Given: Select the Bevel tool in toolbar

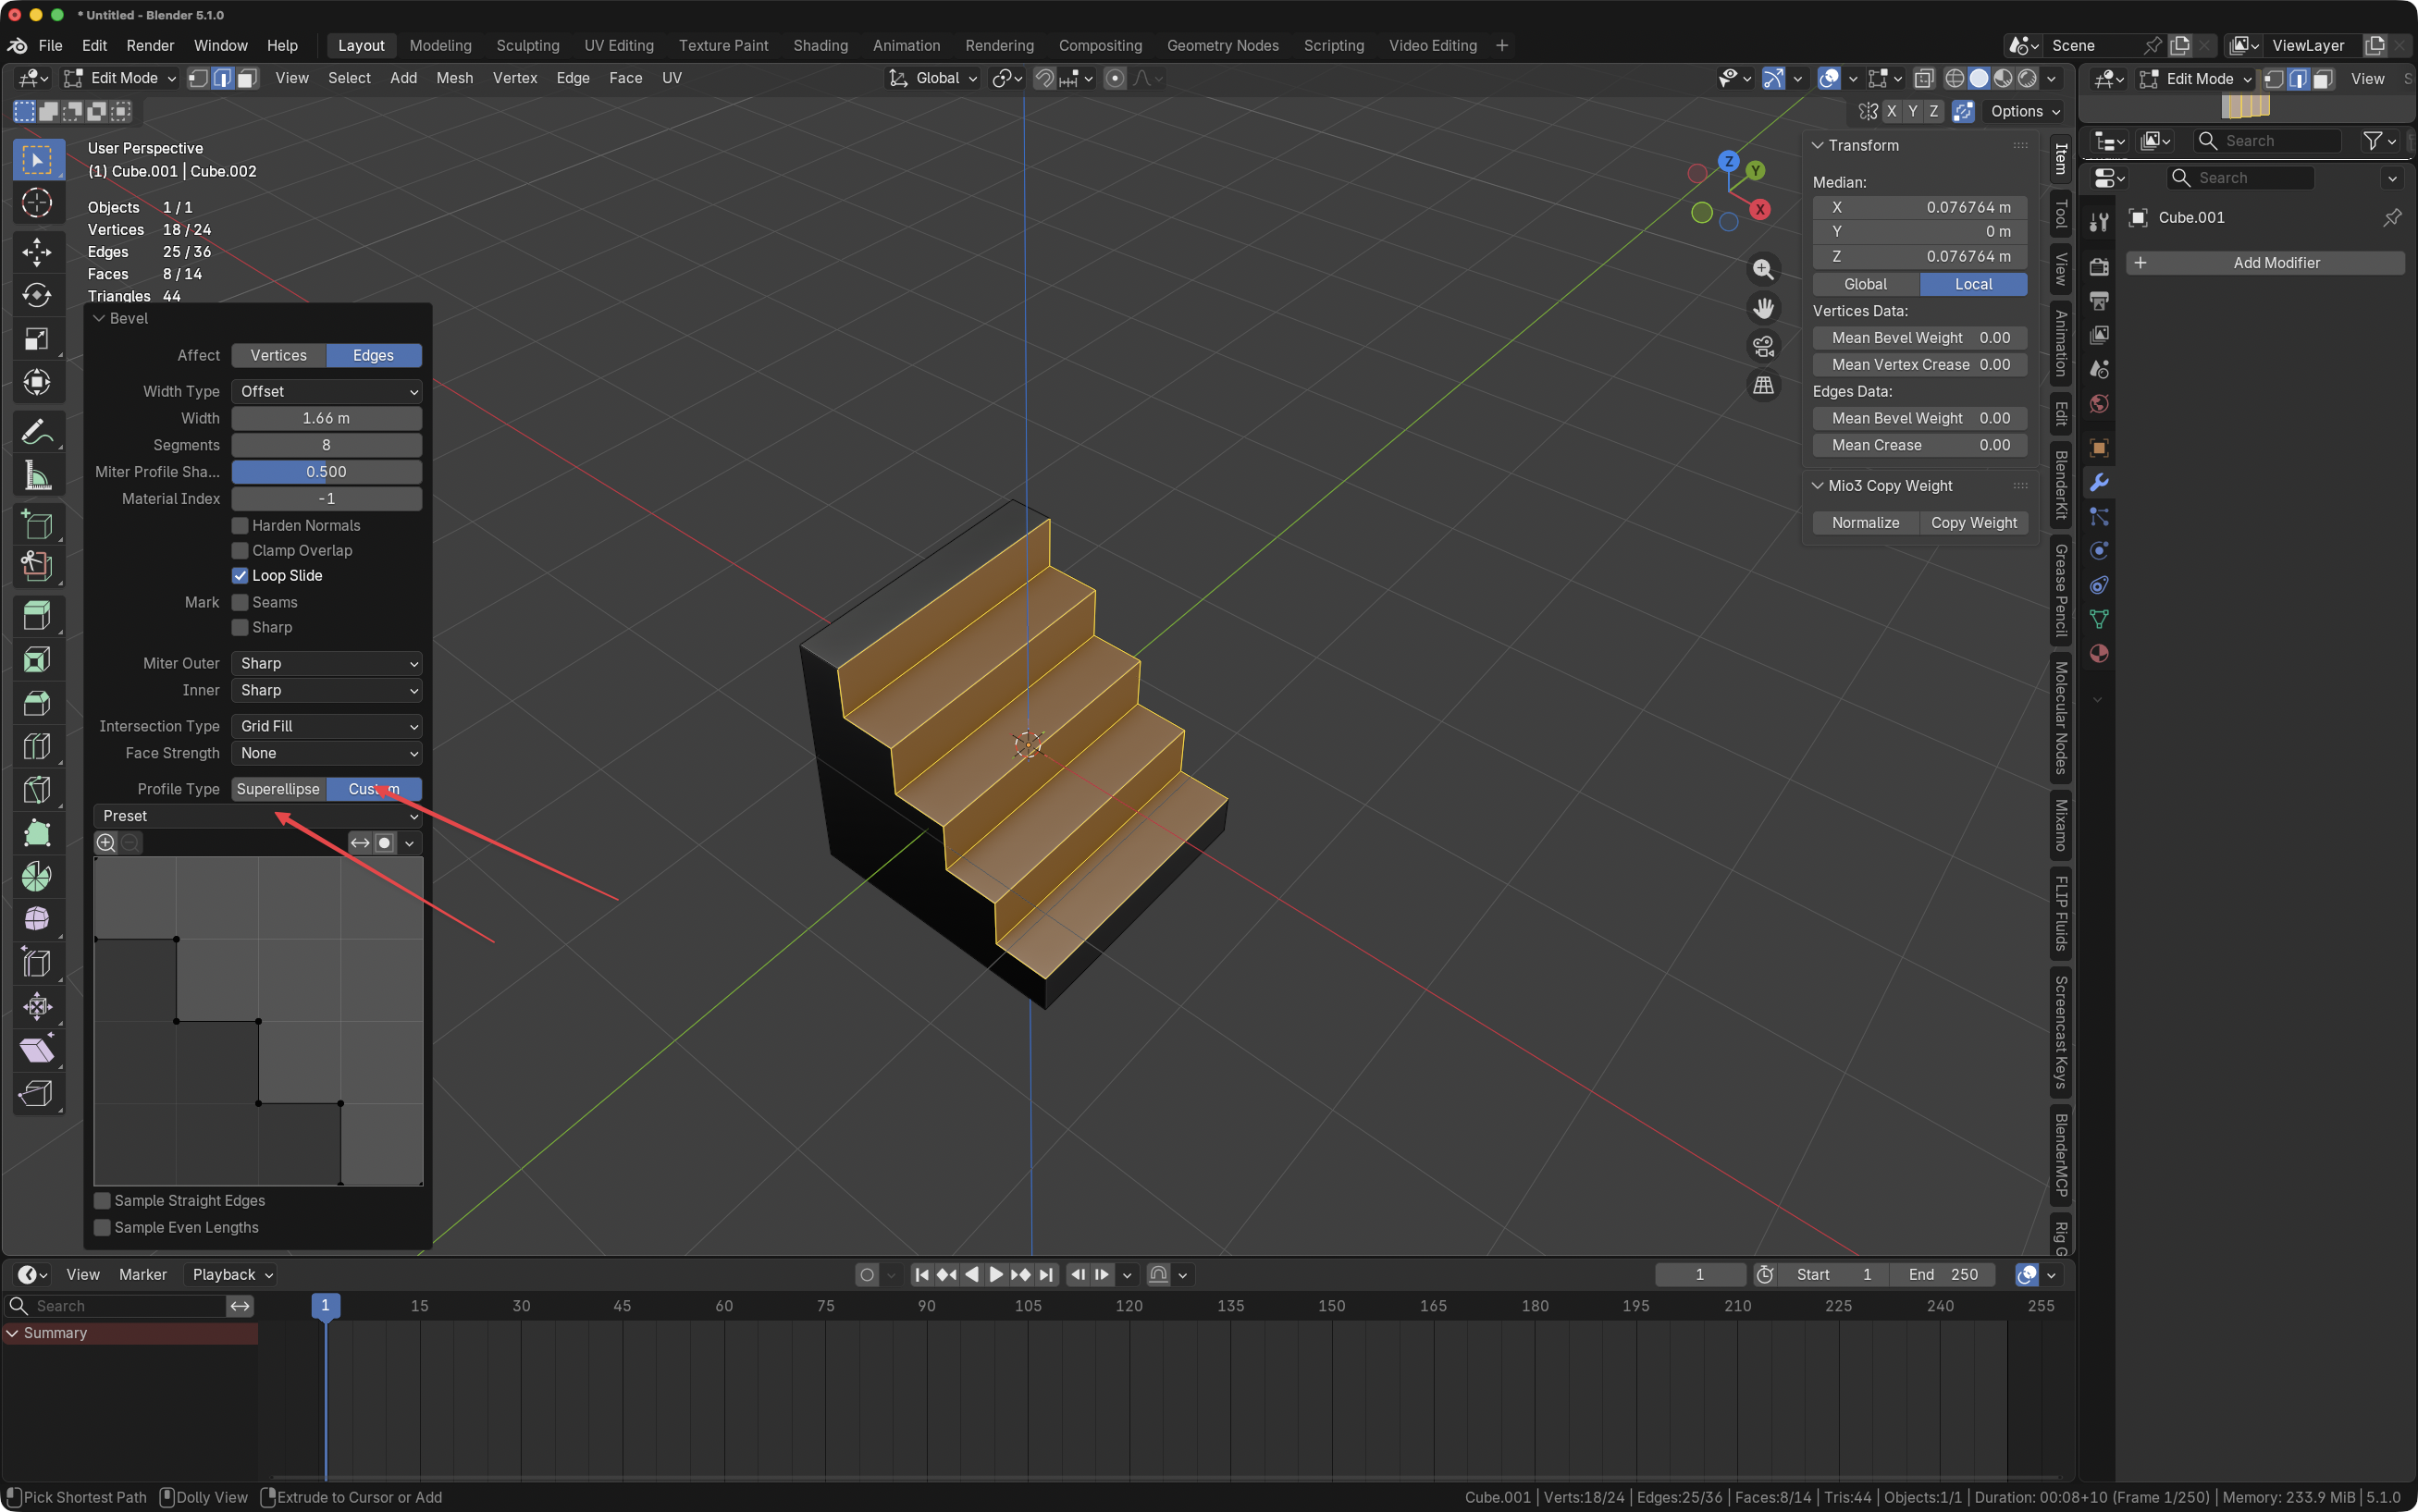Looking at the screenshot, I should click(37, 703).
